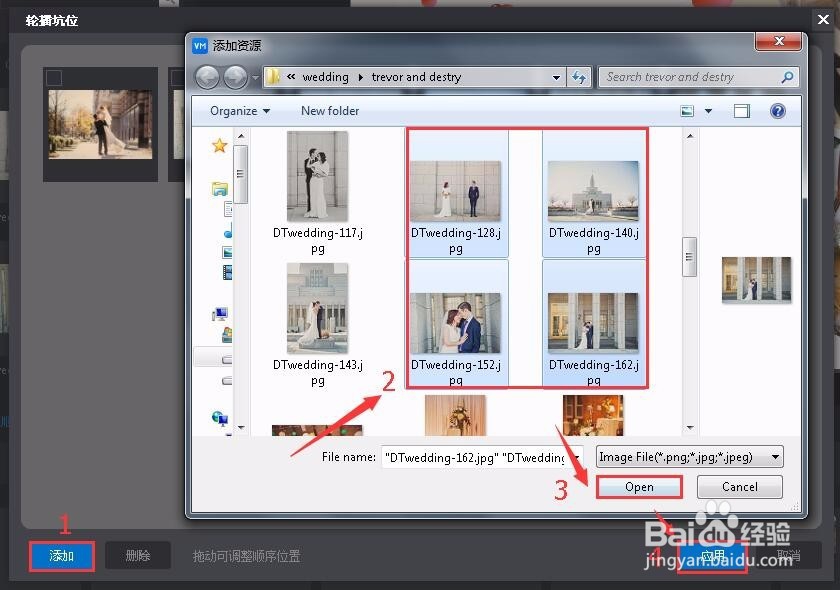The height and width of the screenshot is (590, 840).
Task: Click the New folder button
Action: 330,111
